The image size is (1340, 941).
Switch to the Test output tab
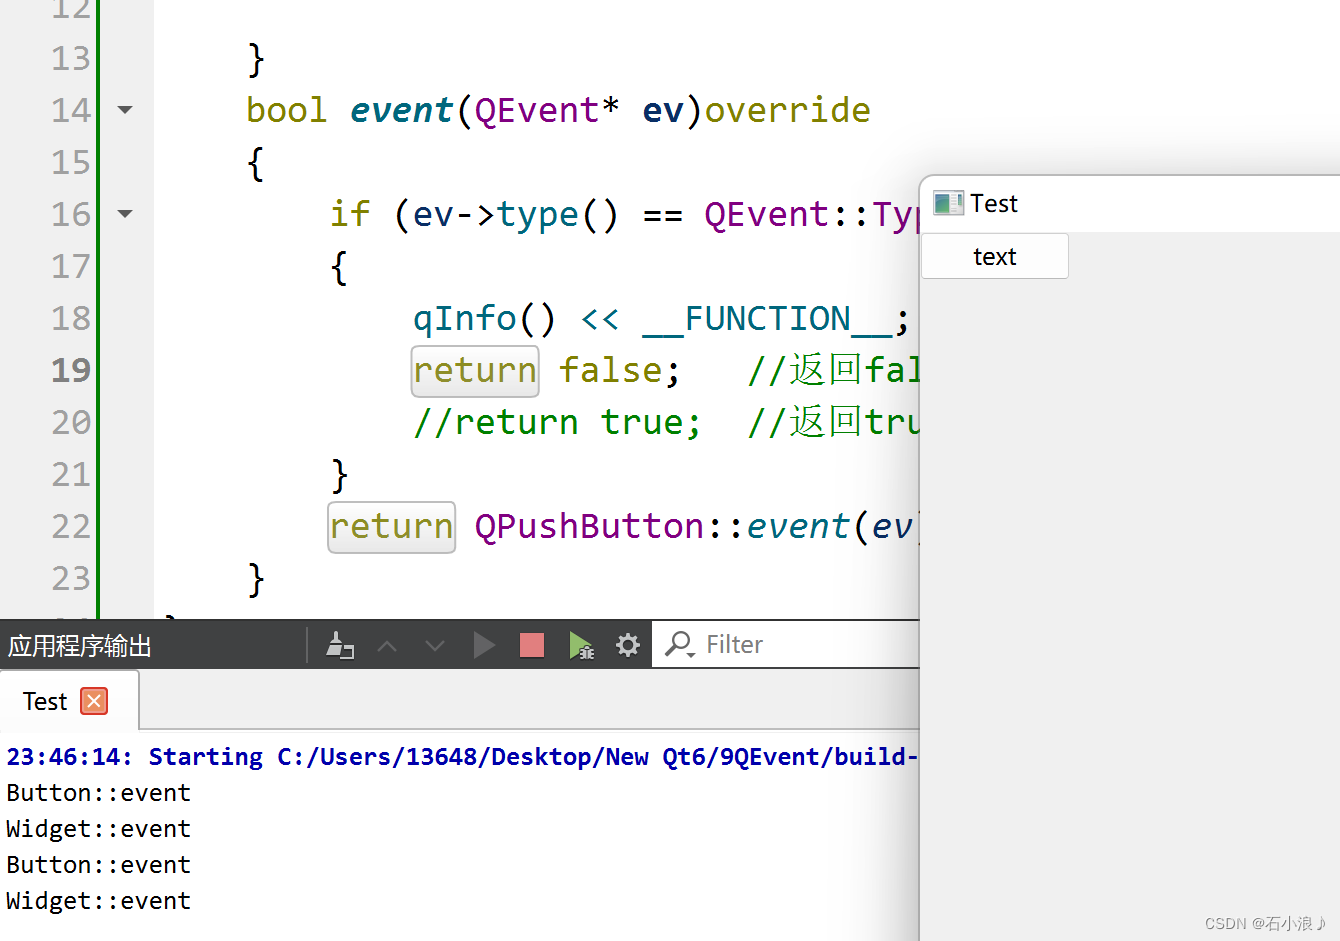coord(44,700)
